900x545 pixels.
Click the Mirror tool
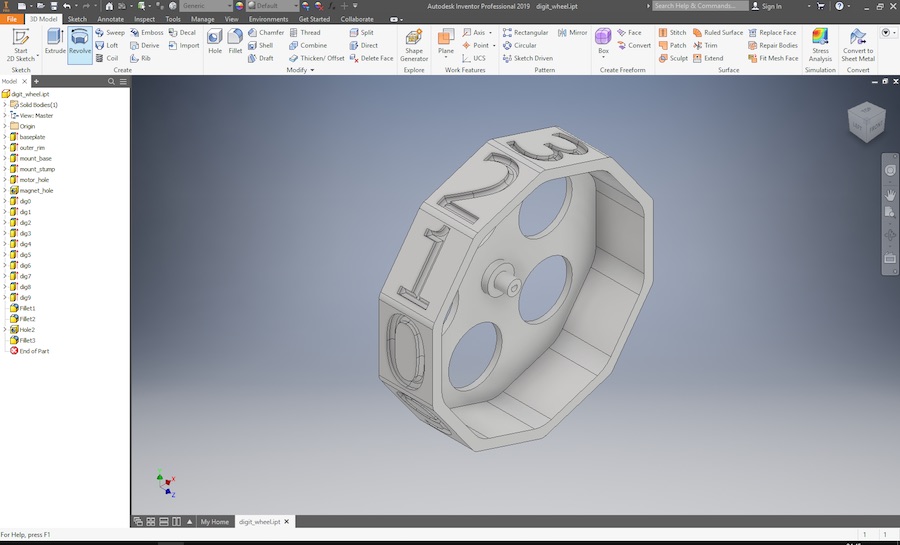pos(572,33)
